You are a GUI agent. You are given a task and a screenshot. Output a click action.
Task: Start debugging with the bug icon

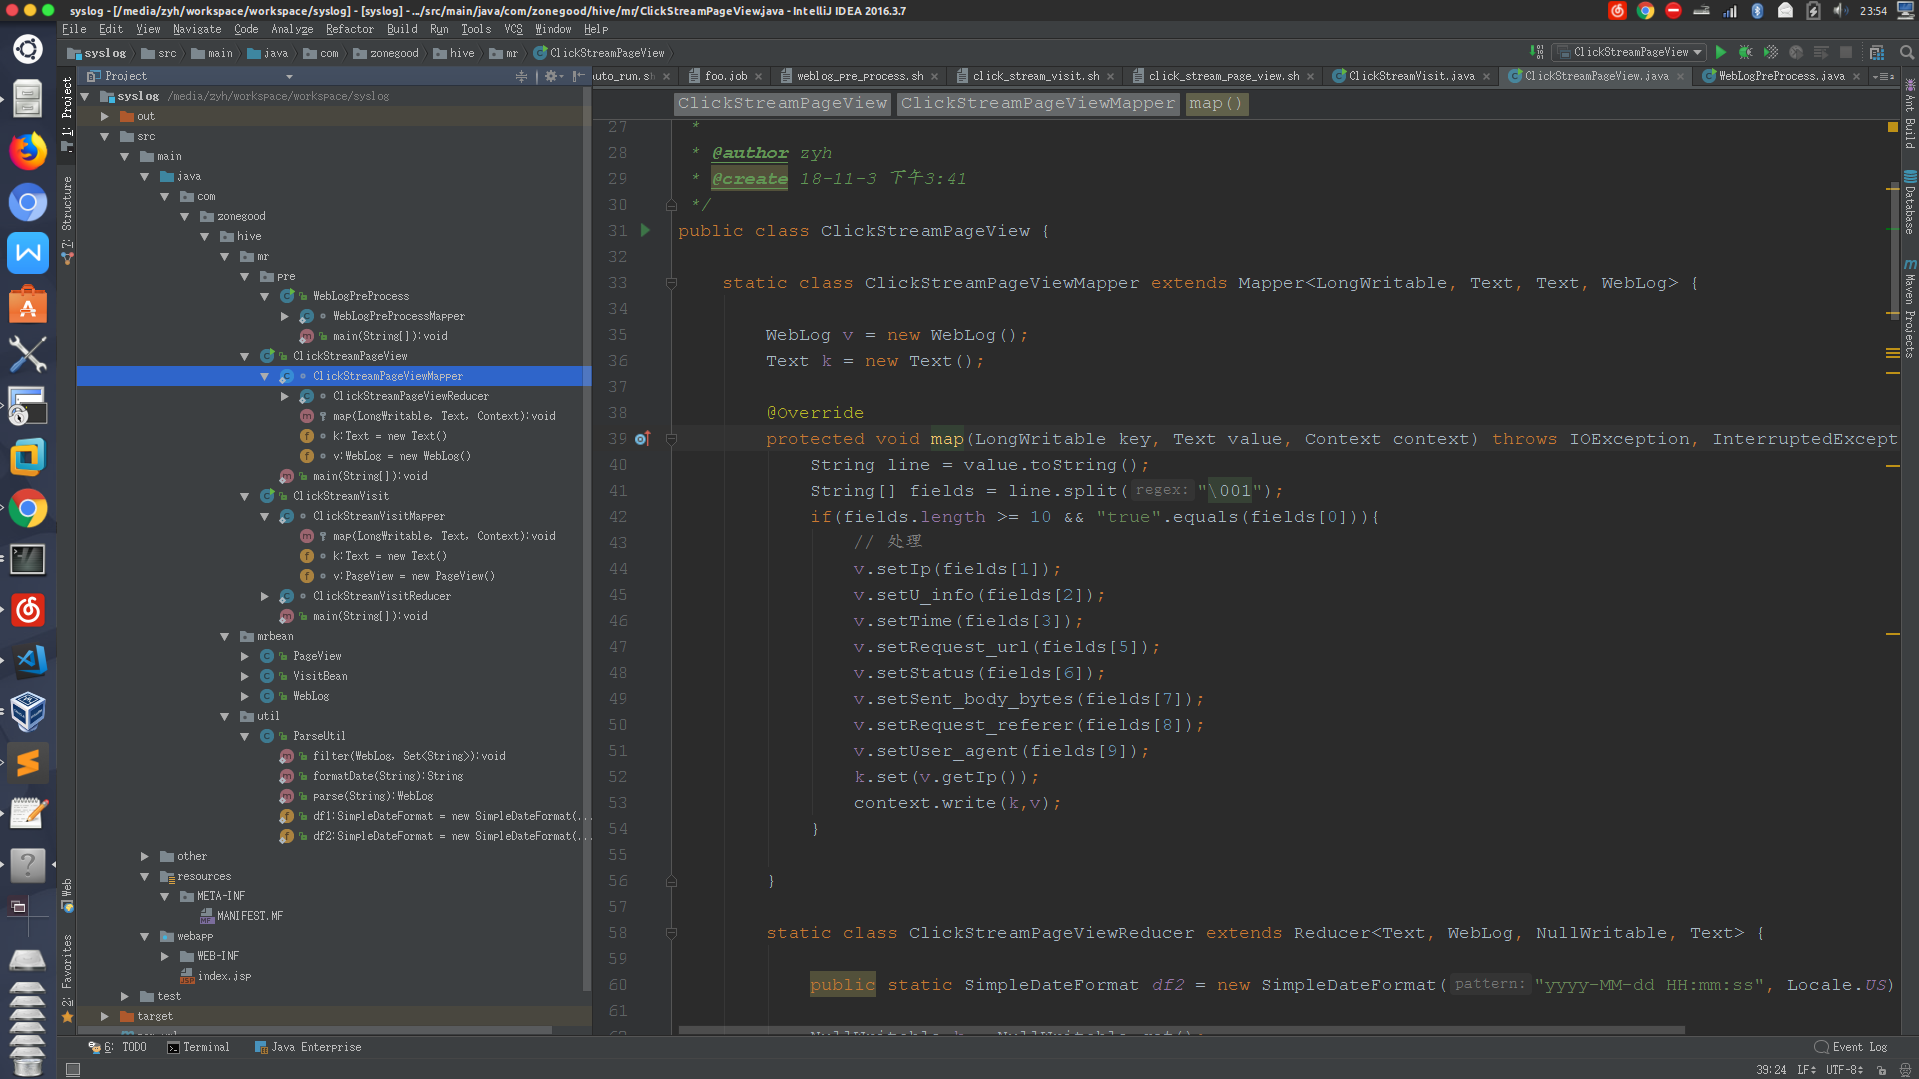(x=1745, y=52)
